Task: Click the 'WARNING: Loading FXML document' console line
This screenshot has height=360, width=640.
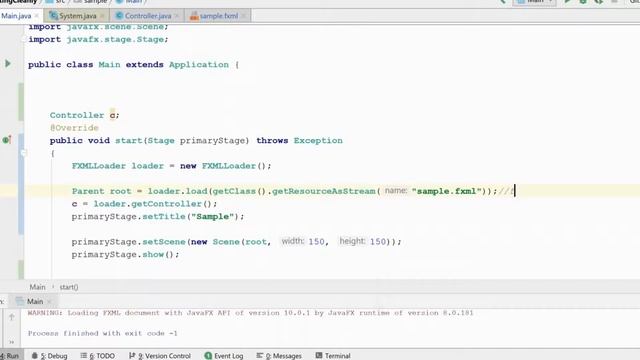Action: (251, 313)
